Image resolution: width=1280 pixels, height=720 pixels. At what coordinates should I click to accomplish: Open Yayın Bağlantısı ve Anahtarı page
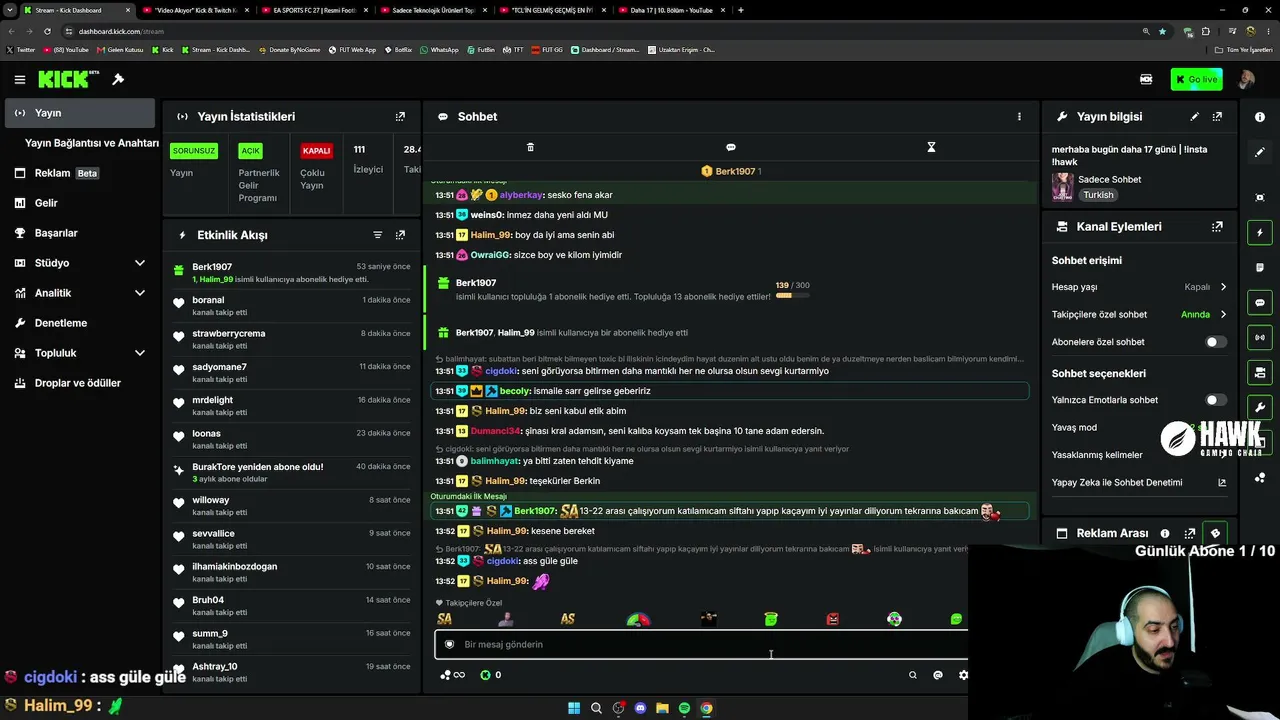click(91, 143)
